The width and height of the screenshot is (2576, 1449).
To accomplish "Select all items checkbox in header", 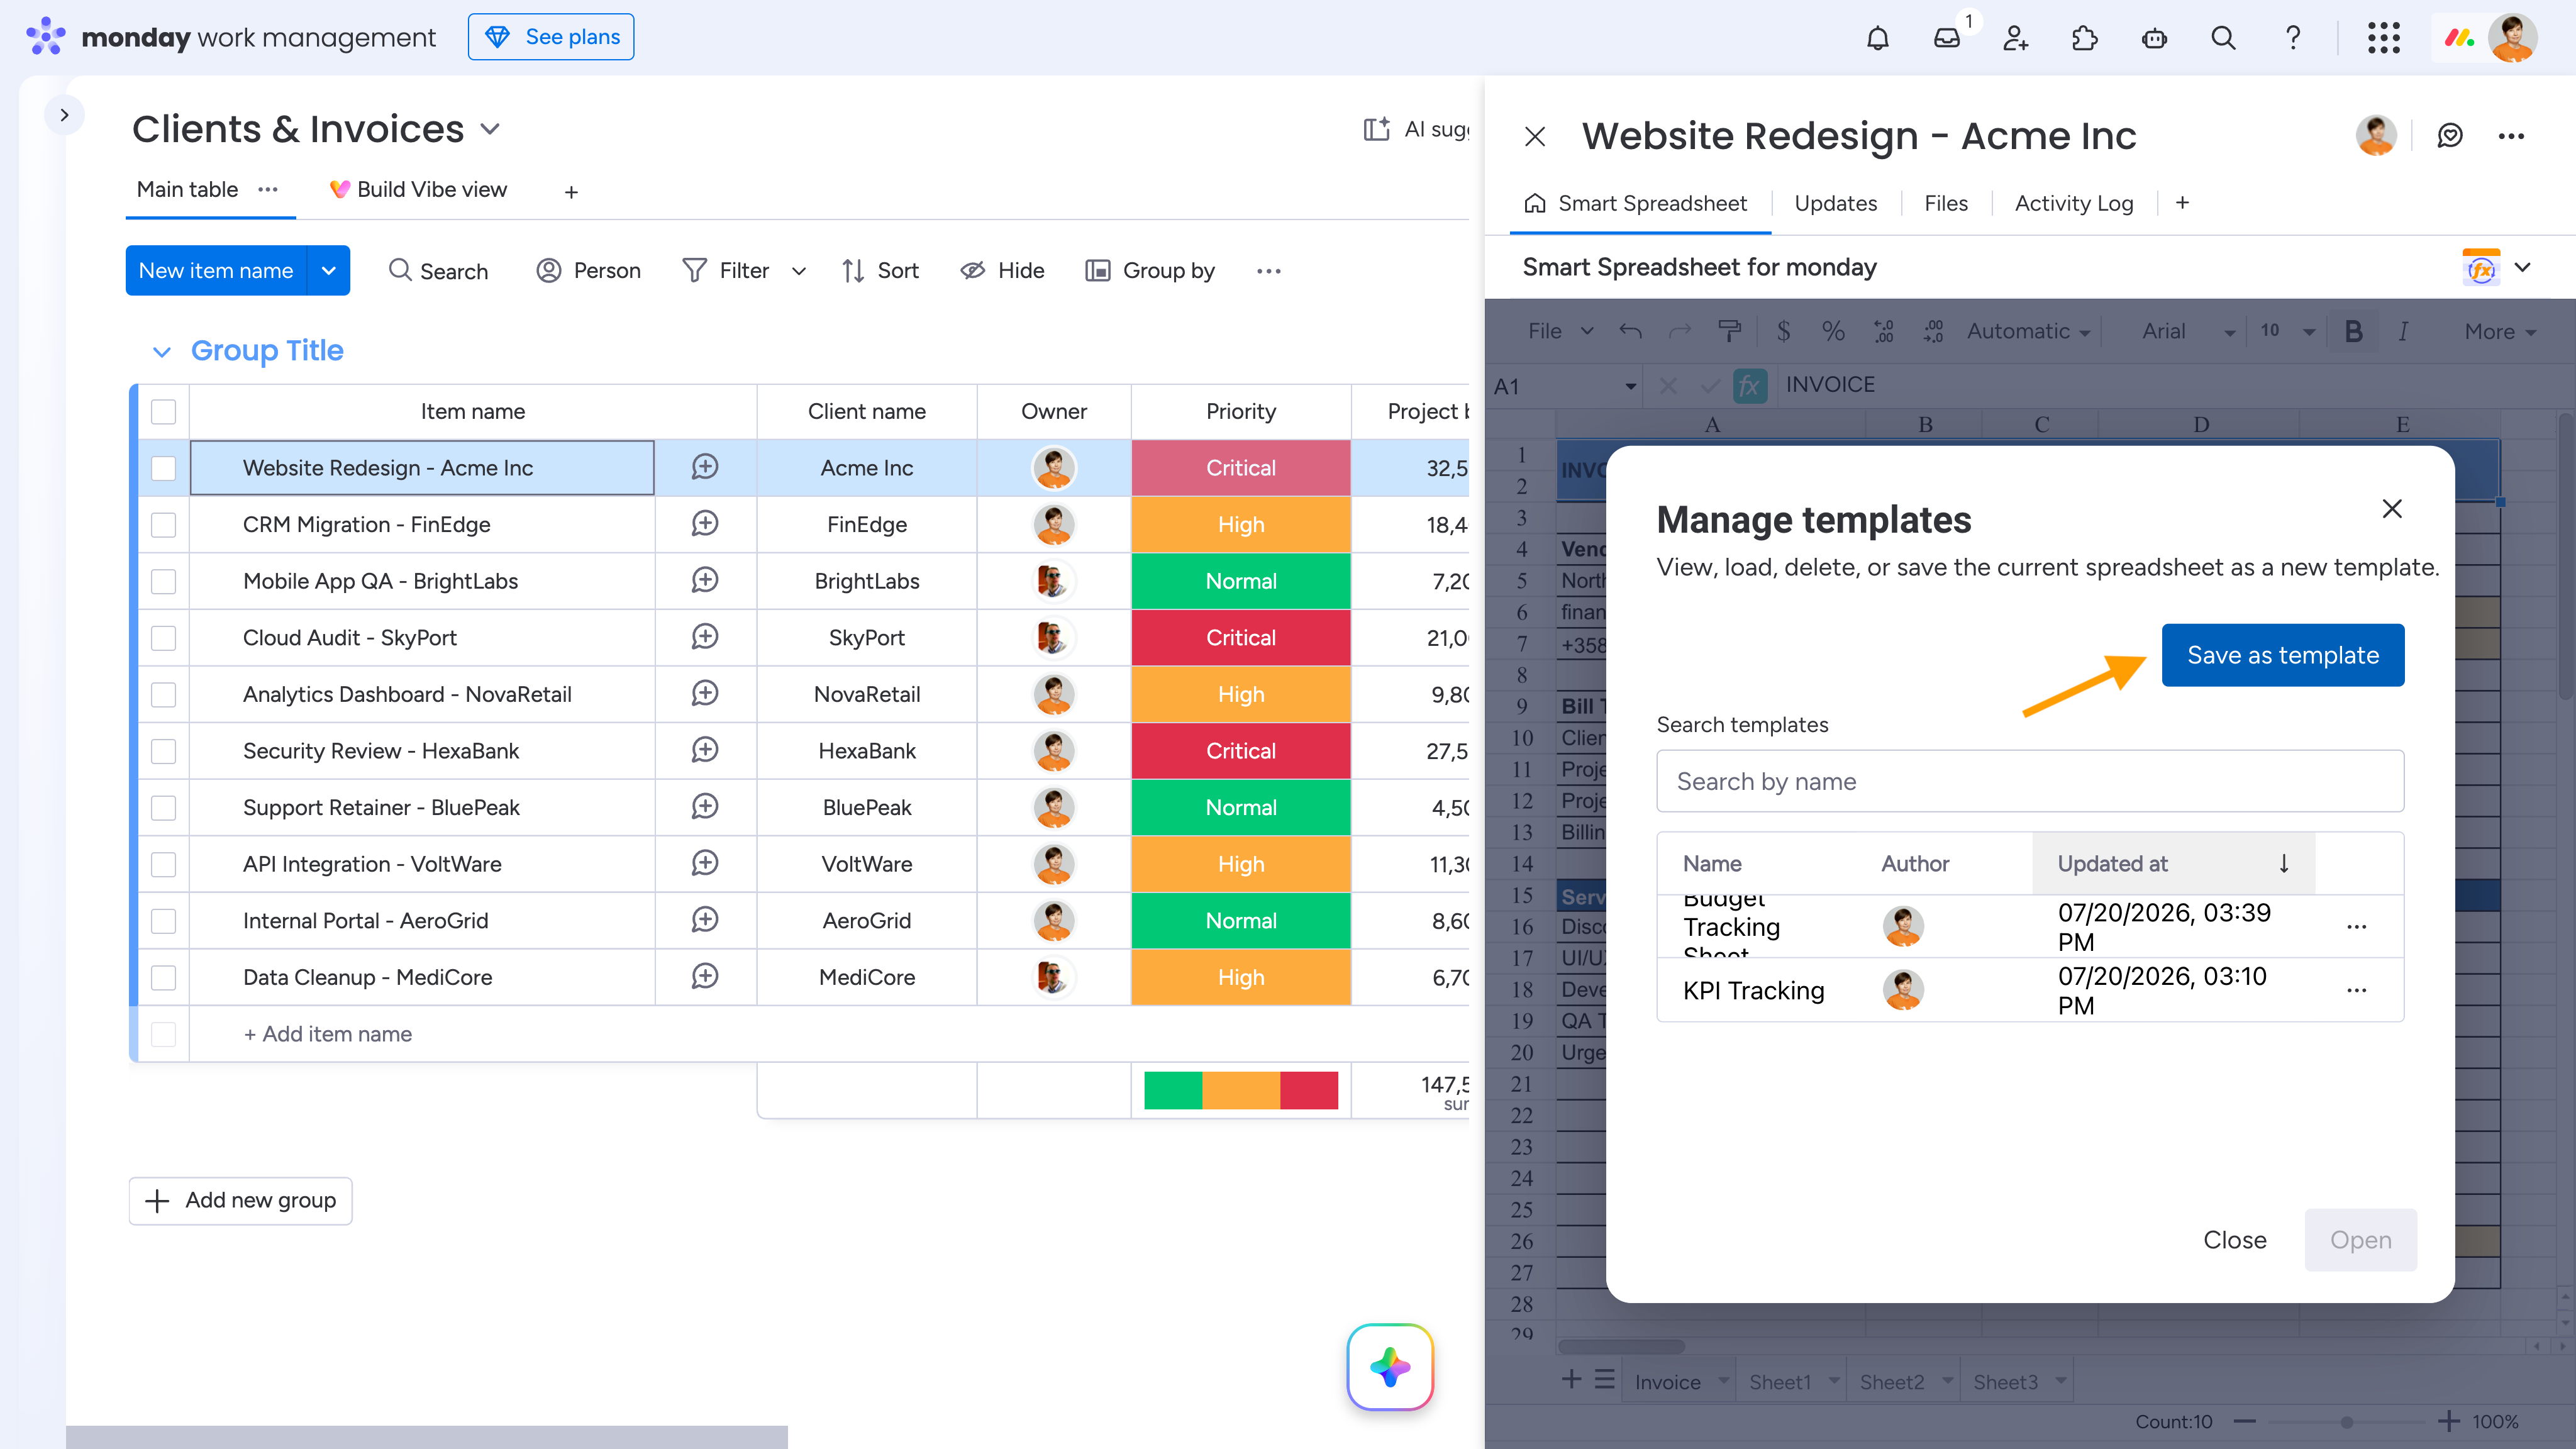I will point(163,412).
